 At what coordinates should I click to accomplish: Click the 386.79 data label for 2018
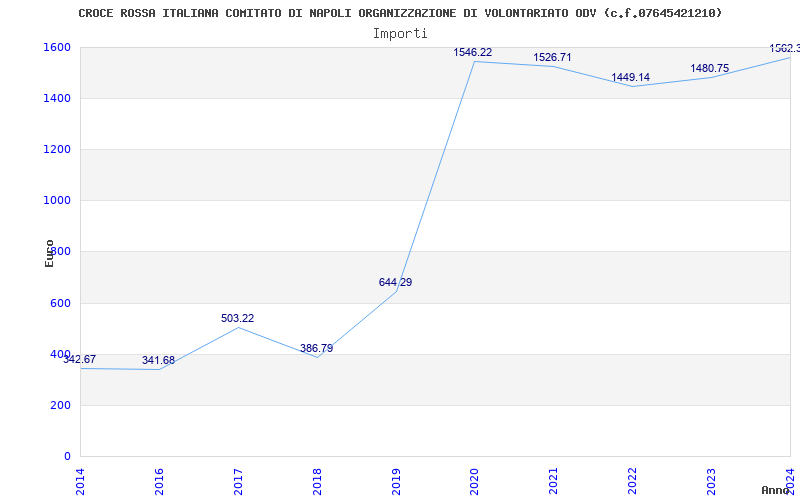(316, 348)
